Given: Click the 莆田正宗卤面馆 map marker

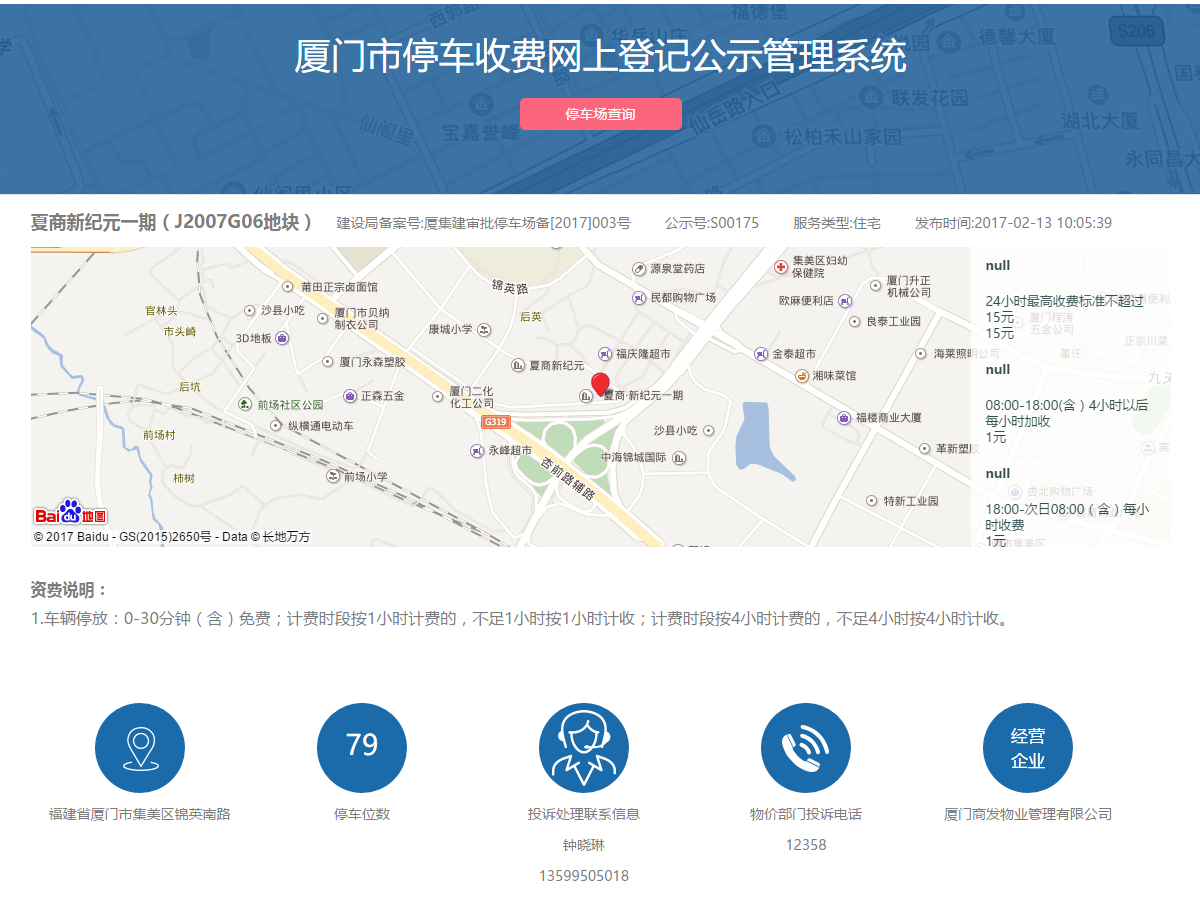Looking at the screenshot, I should click(290, 287).
